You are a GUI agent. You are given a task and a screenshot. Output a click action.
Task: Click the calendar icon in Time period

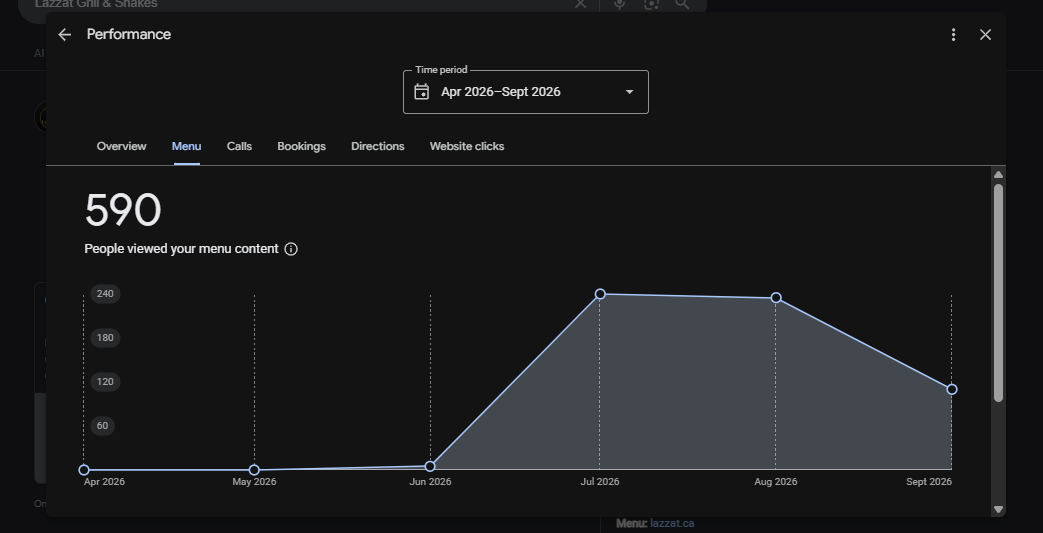422,92
